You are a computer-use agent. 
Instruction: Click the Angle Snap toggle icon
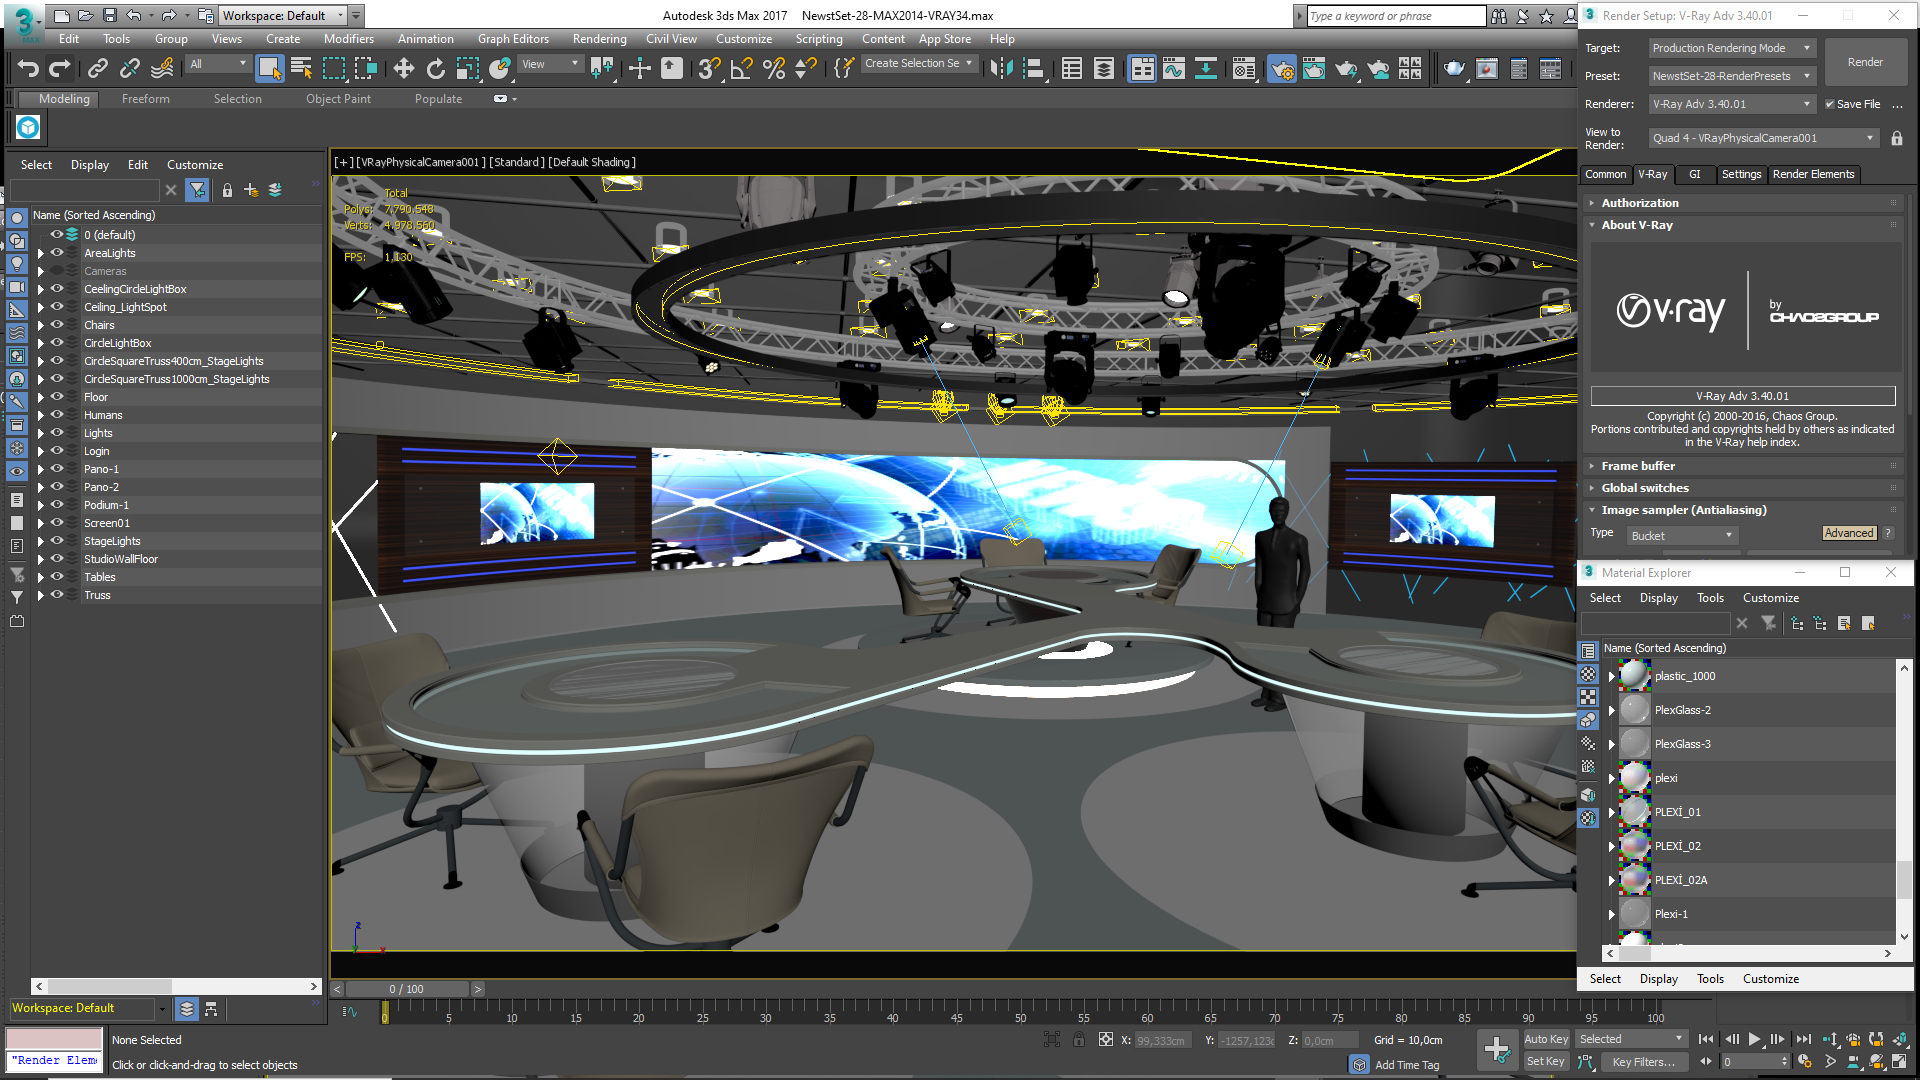(741, 68)
